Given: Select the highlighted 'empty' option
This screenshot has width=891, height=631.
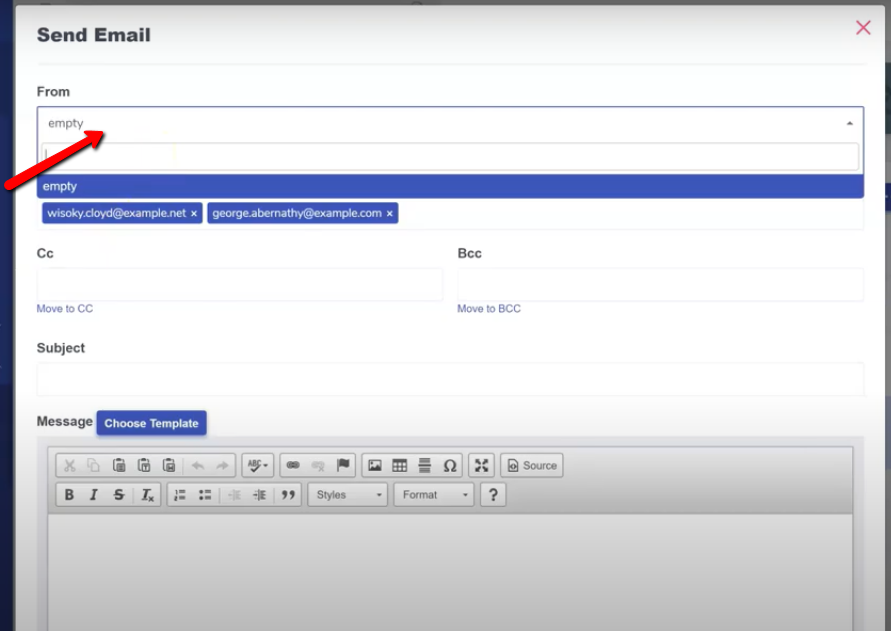Looking at the screenshot, I should [x=450, y=186].
